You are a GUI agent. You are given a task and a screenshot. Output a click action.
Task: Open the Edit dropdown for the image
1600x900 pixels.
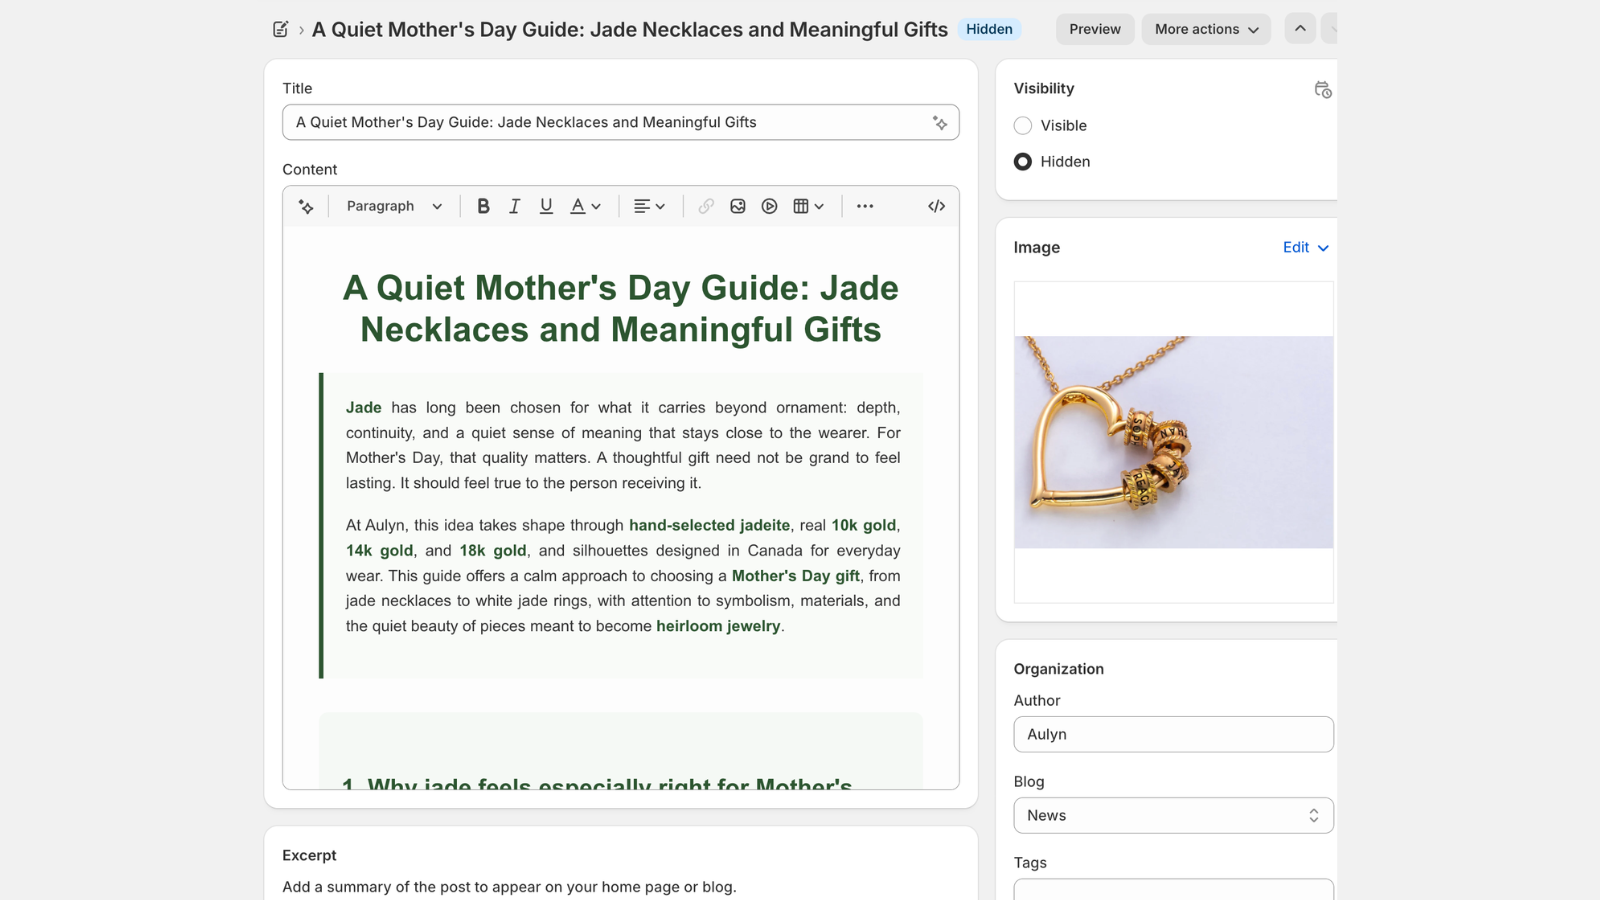tap(1305, 247)
